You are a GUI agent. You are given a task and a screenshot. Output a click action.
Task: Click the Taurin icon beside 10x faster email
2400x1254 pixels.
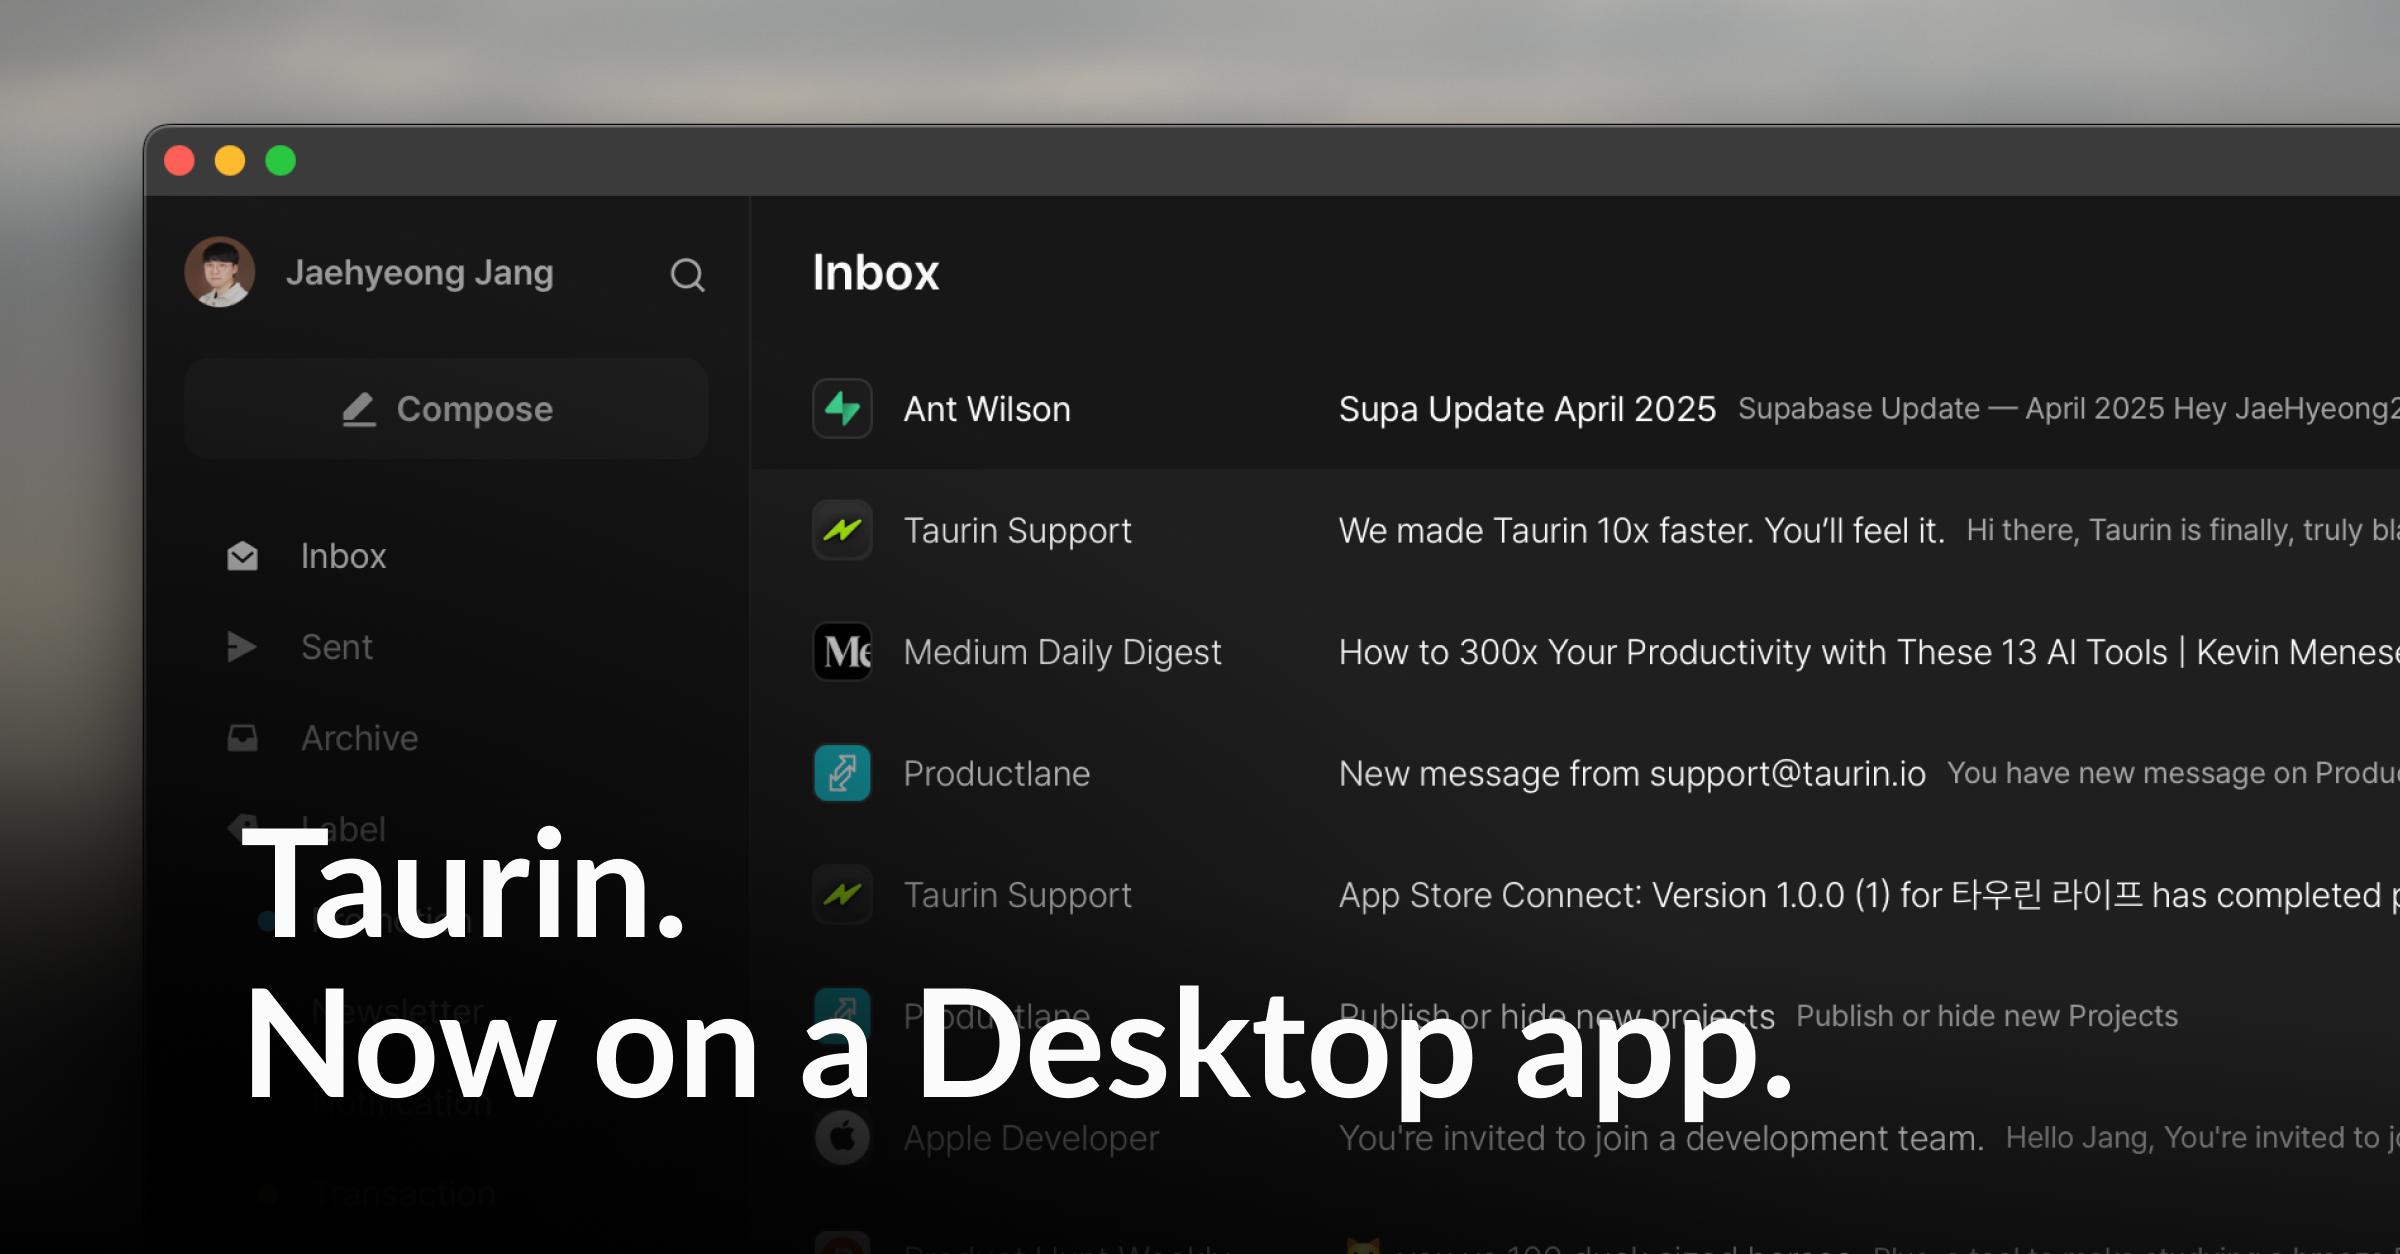tap(842, 530)
